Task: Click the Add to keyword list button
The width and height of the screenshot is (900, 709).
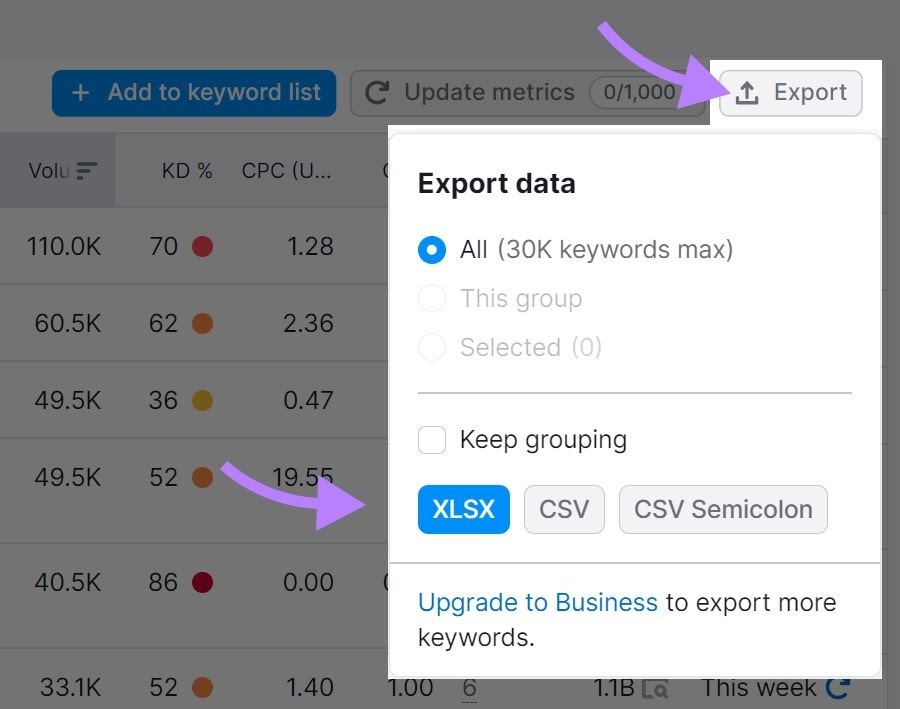Action: coord(193,92)
